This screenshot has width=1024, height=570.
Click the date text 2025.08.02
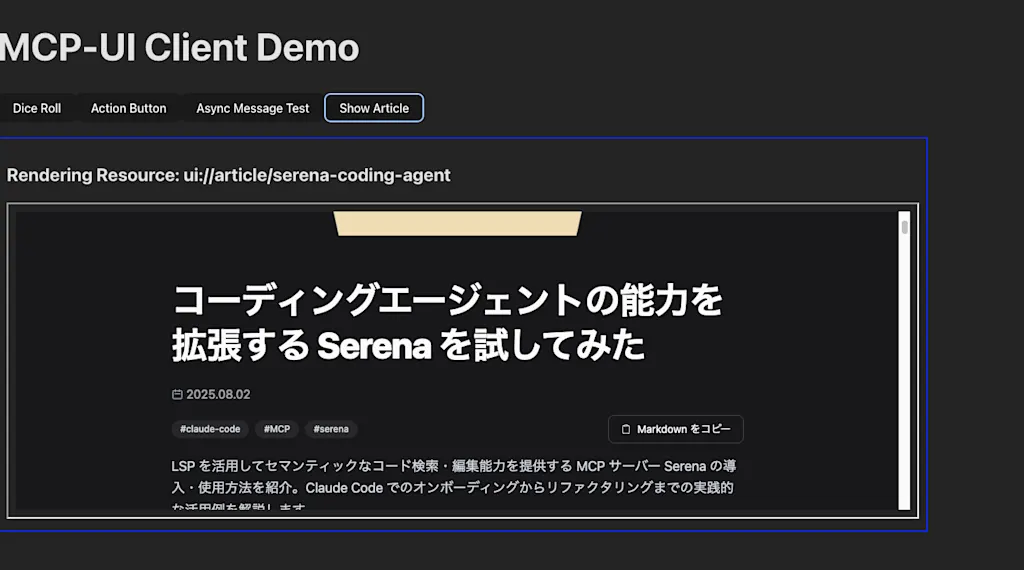[x=218, y=394]
